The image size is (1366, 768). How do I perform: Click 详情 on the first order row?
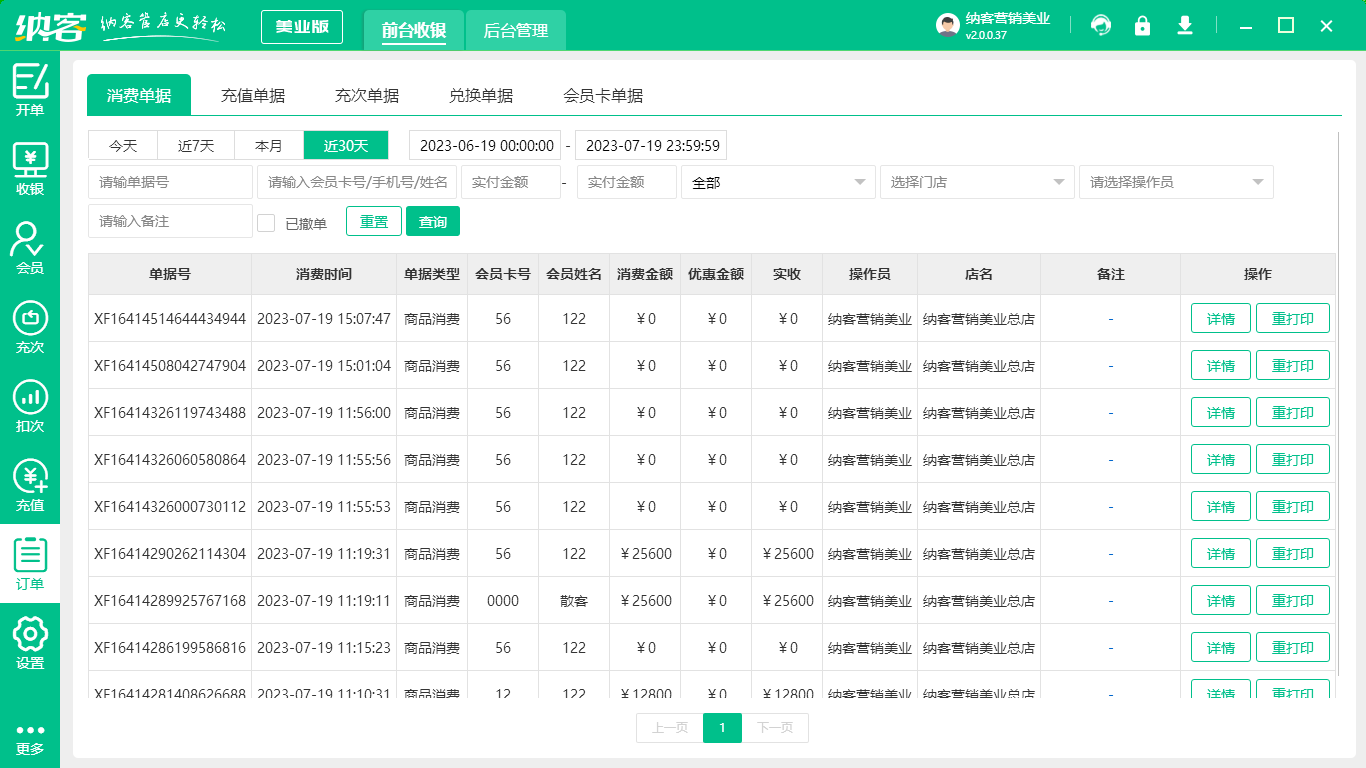click(1220, 318)
